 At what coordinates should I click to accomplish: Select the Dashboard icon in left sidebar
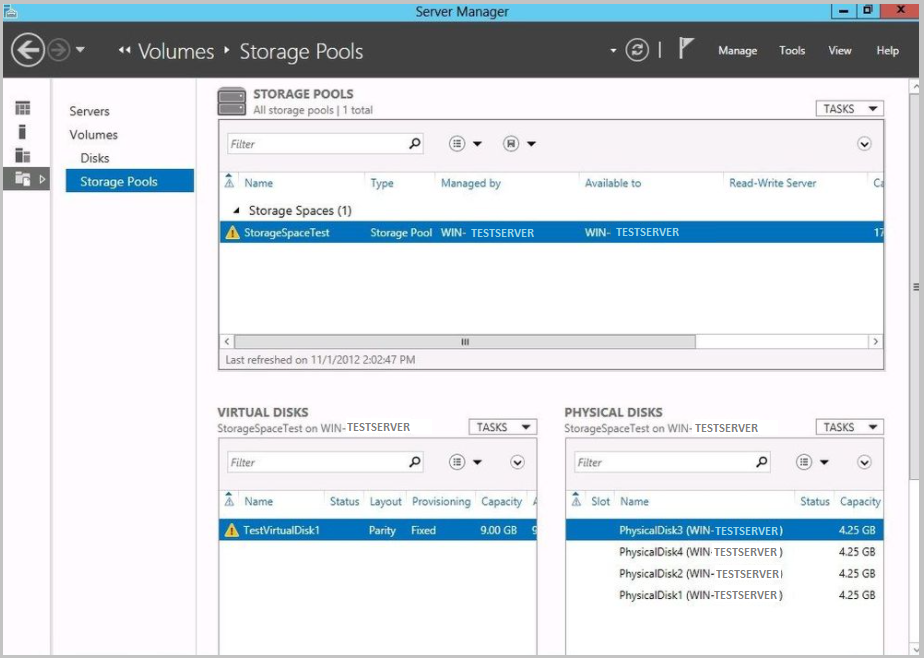tap(22, 108)
